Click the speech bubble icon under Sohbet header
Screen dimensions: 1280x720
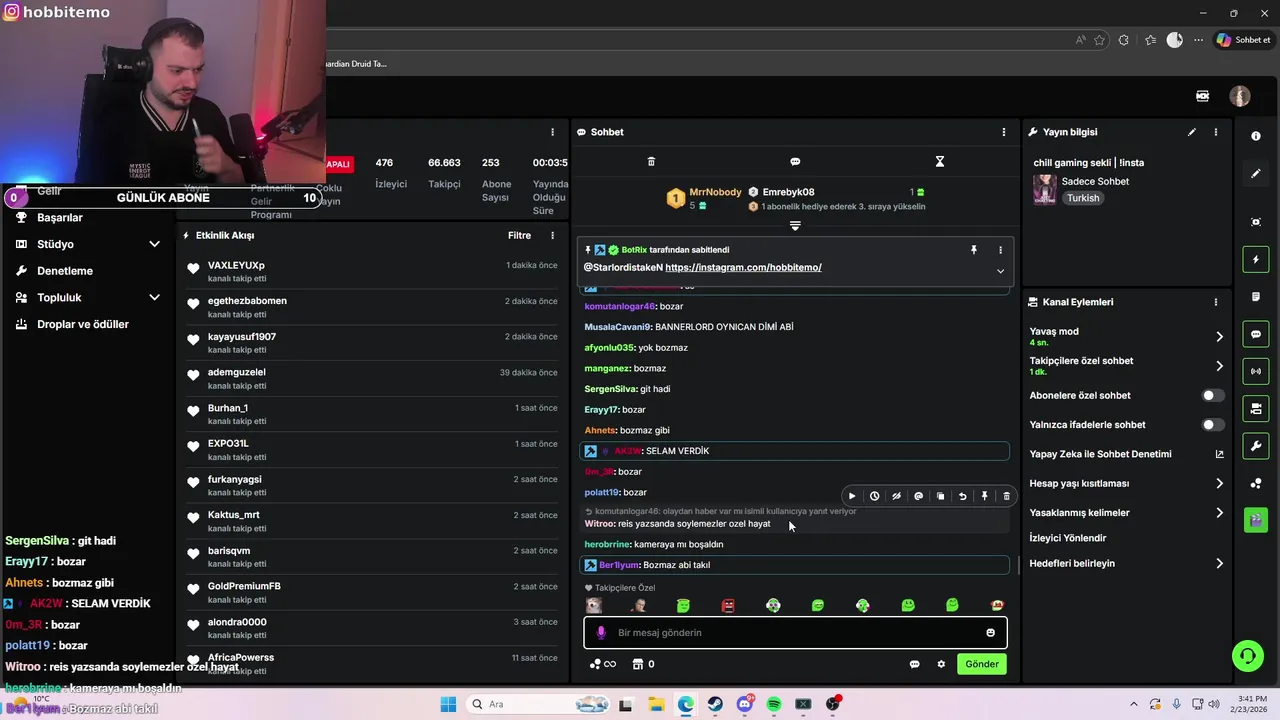pyautogui.click(x=795, y=161)
